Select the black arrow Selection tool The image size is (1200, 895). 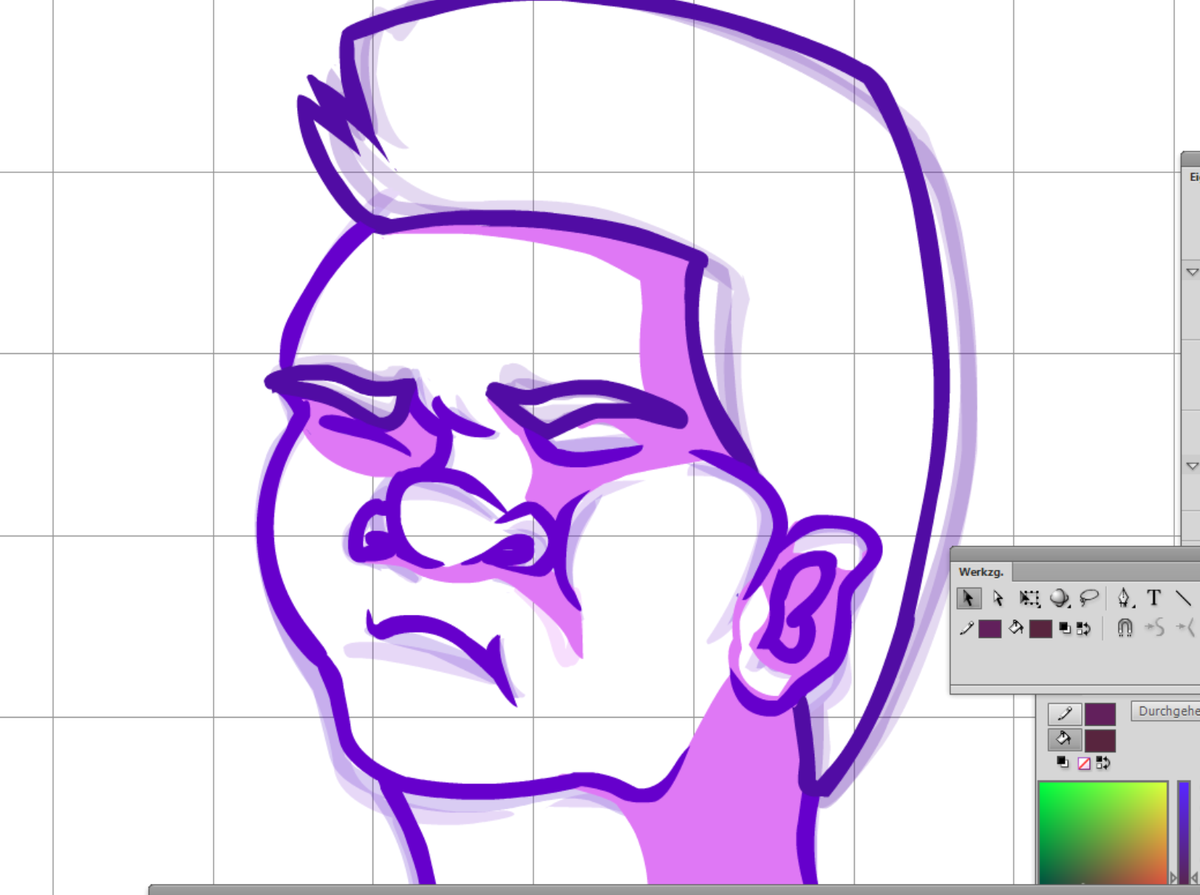coord(968,598)
